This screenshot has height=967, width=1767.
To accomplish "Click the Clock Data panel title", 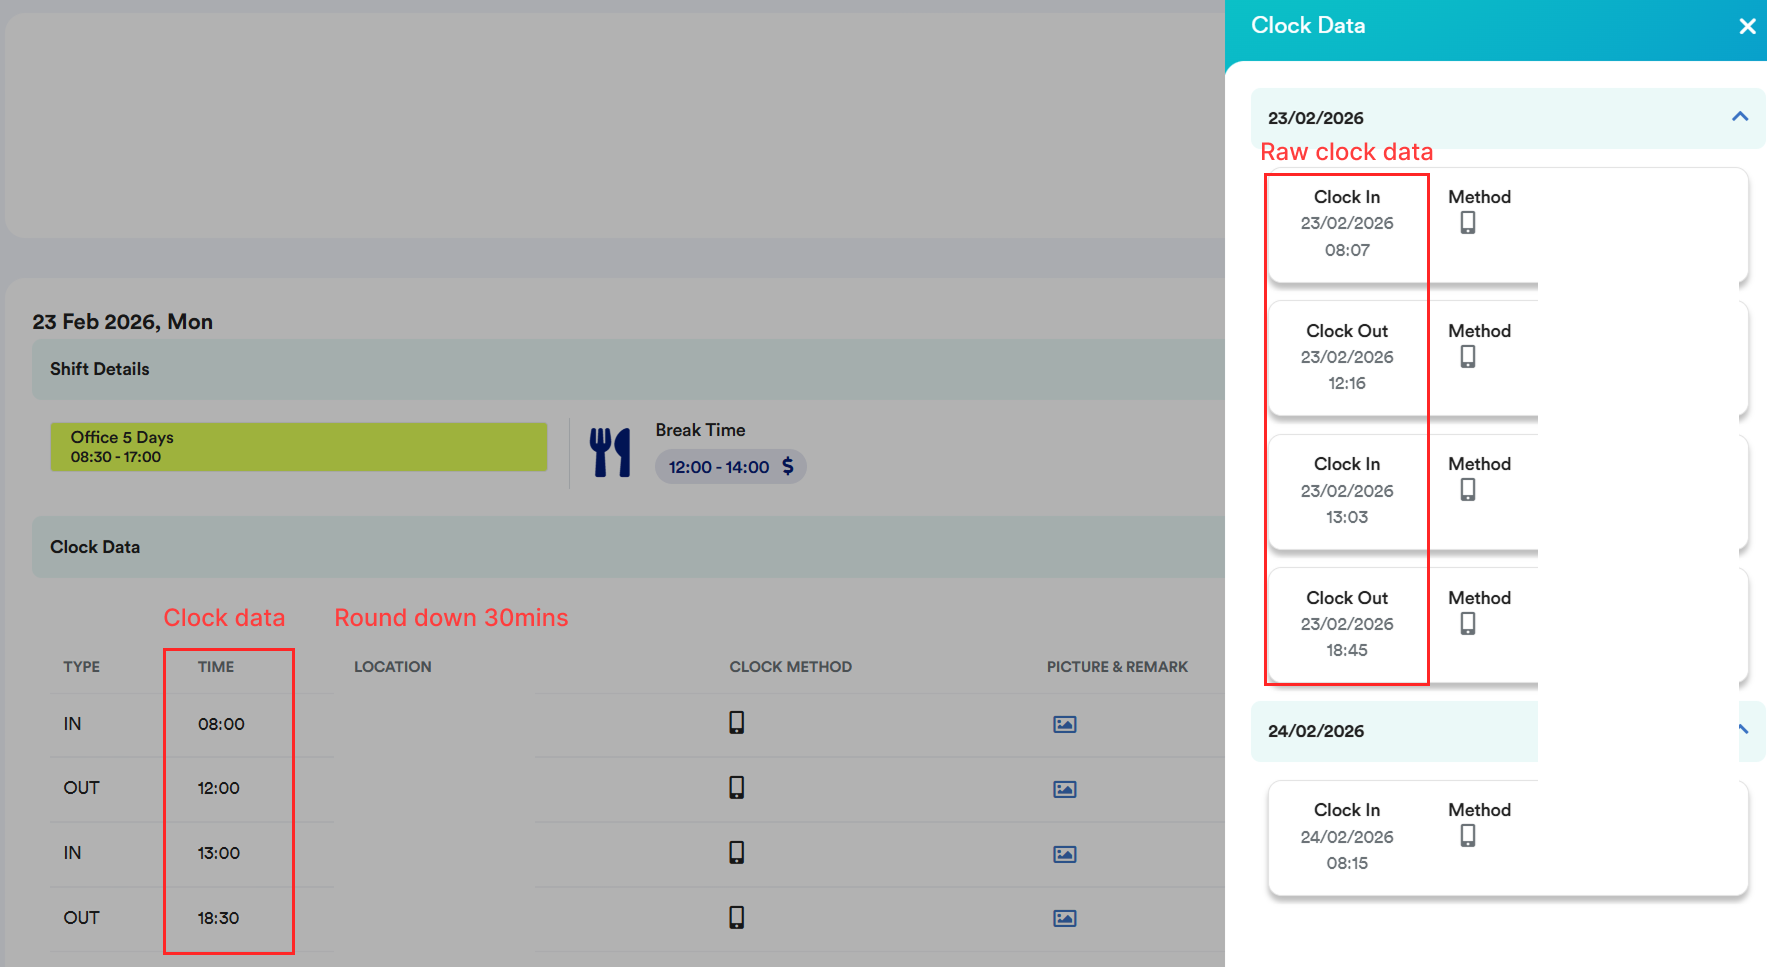I will pyautogui.click(x=1308, y=26).
